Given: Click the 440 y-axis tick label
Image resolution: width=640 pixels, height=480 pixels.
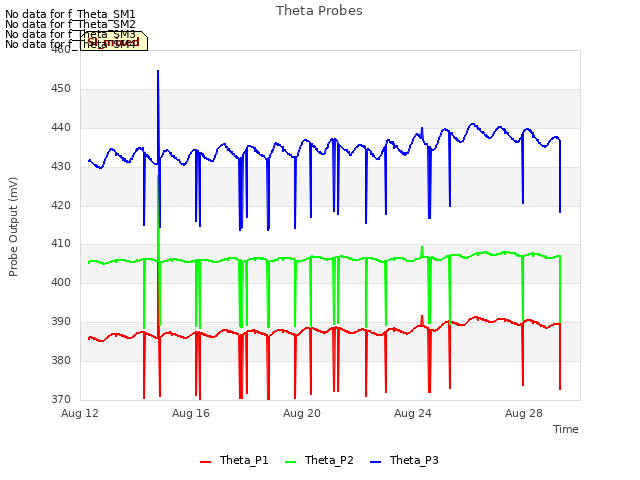Looking at the screenshot, I should pyautogui.click(x=61, y=128).
